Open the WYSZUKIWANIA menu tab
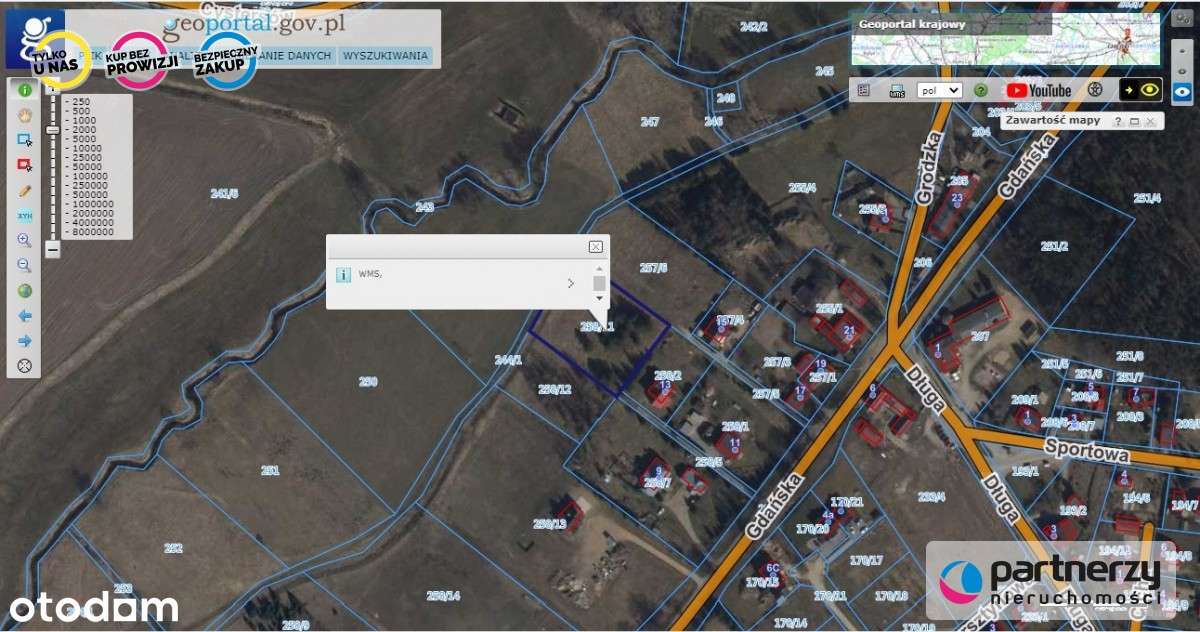Image resolution: width=1200 pixels, height=632 pixels. click(x=385, y=56)
